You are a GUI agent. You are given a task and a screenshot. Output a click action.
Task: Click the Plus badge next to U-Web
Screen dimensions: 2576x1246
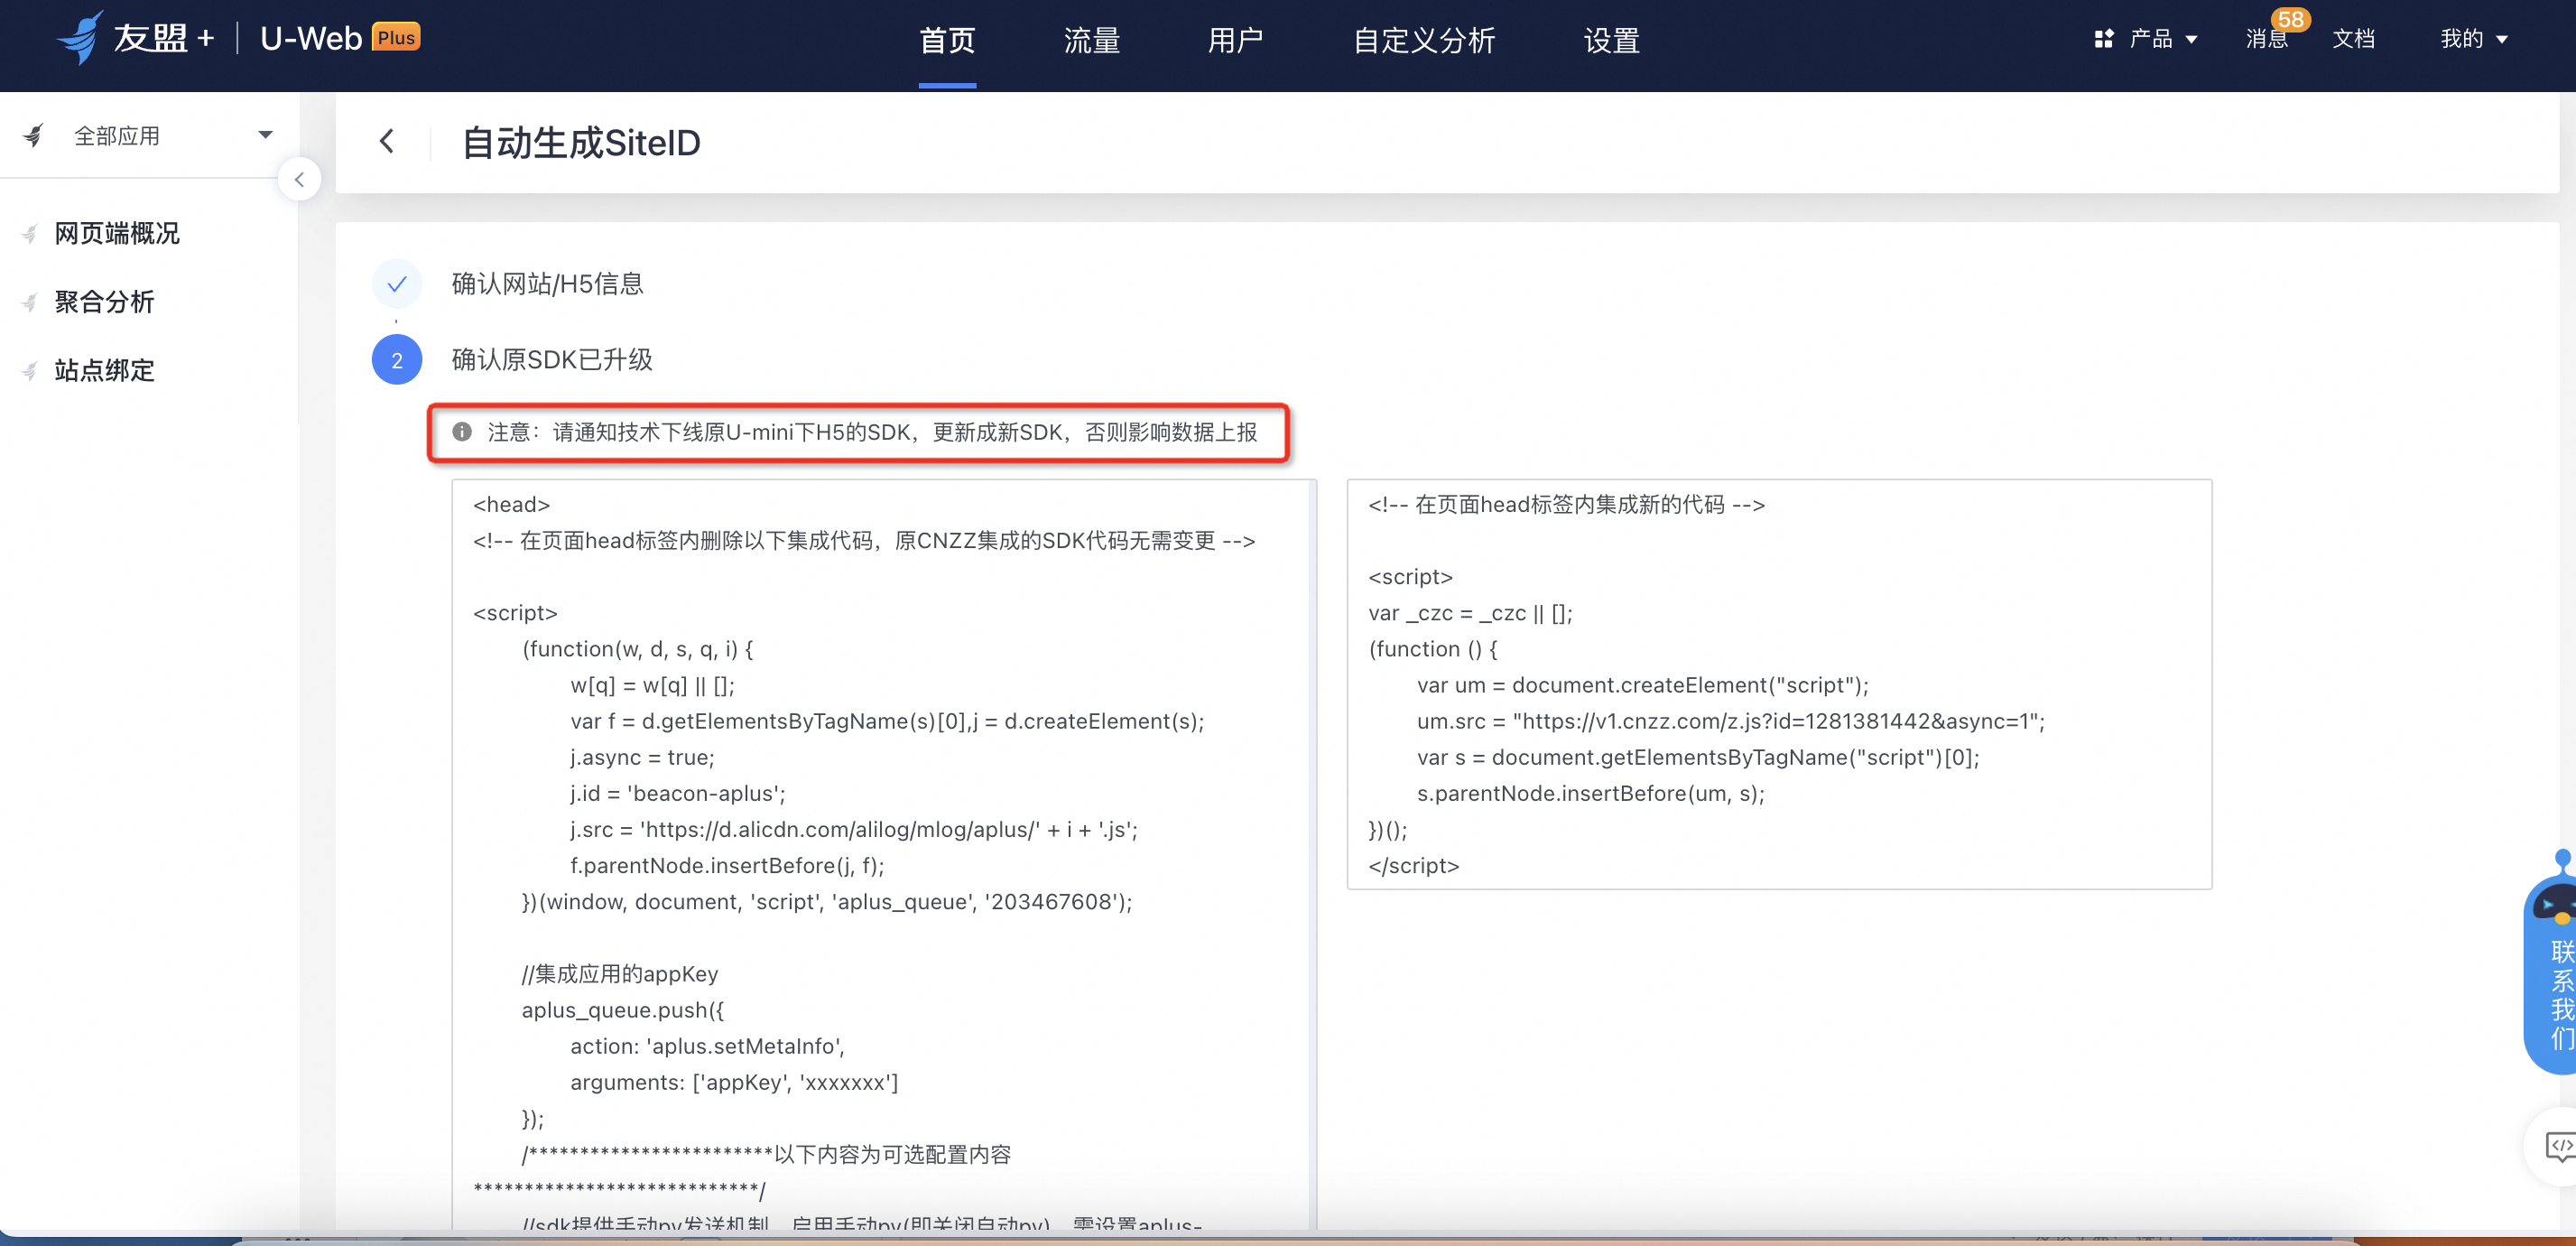click(396, 37)
